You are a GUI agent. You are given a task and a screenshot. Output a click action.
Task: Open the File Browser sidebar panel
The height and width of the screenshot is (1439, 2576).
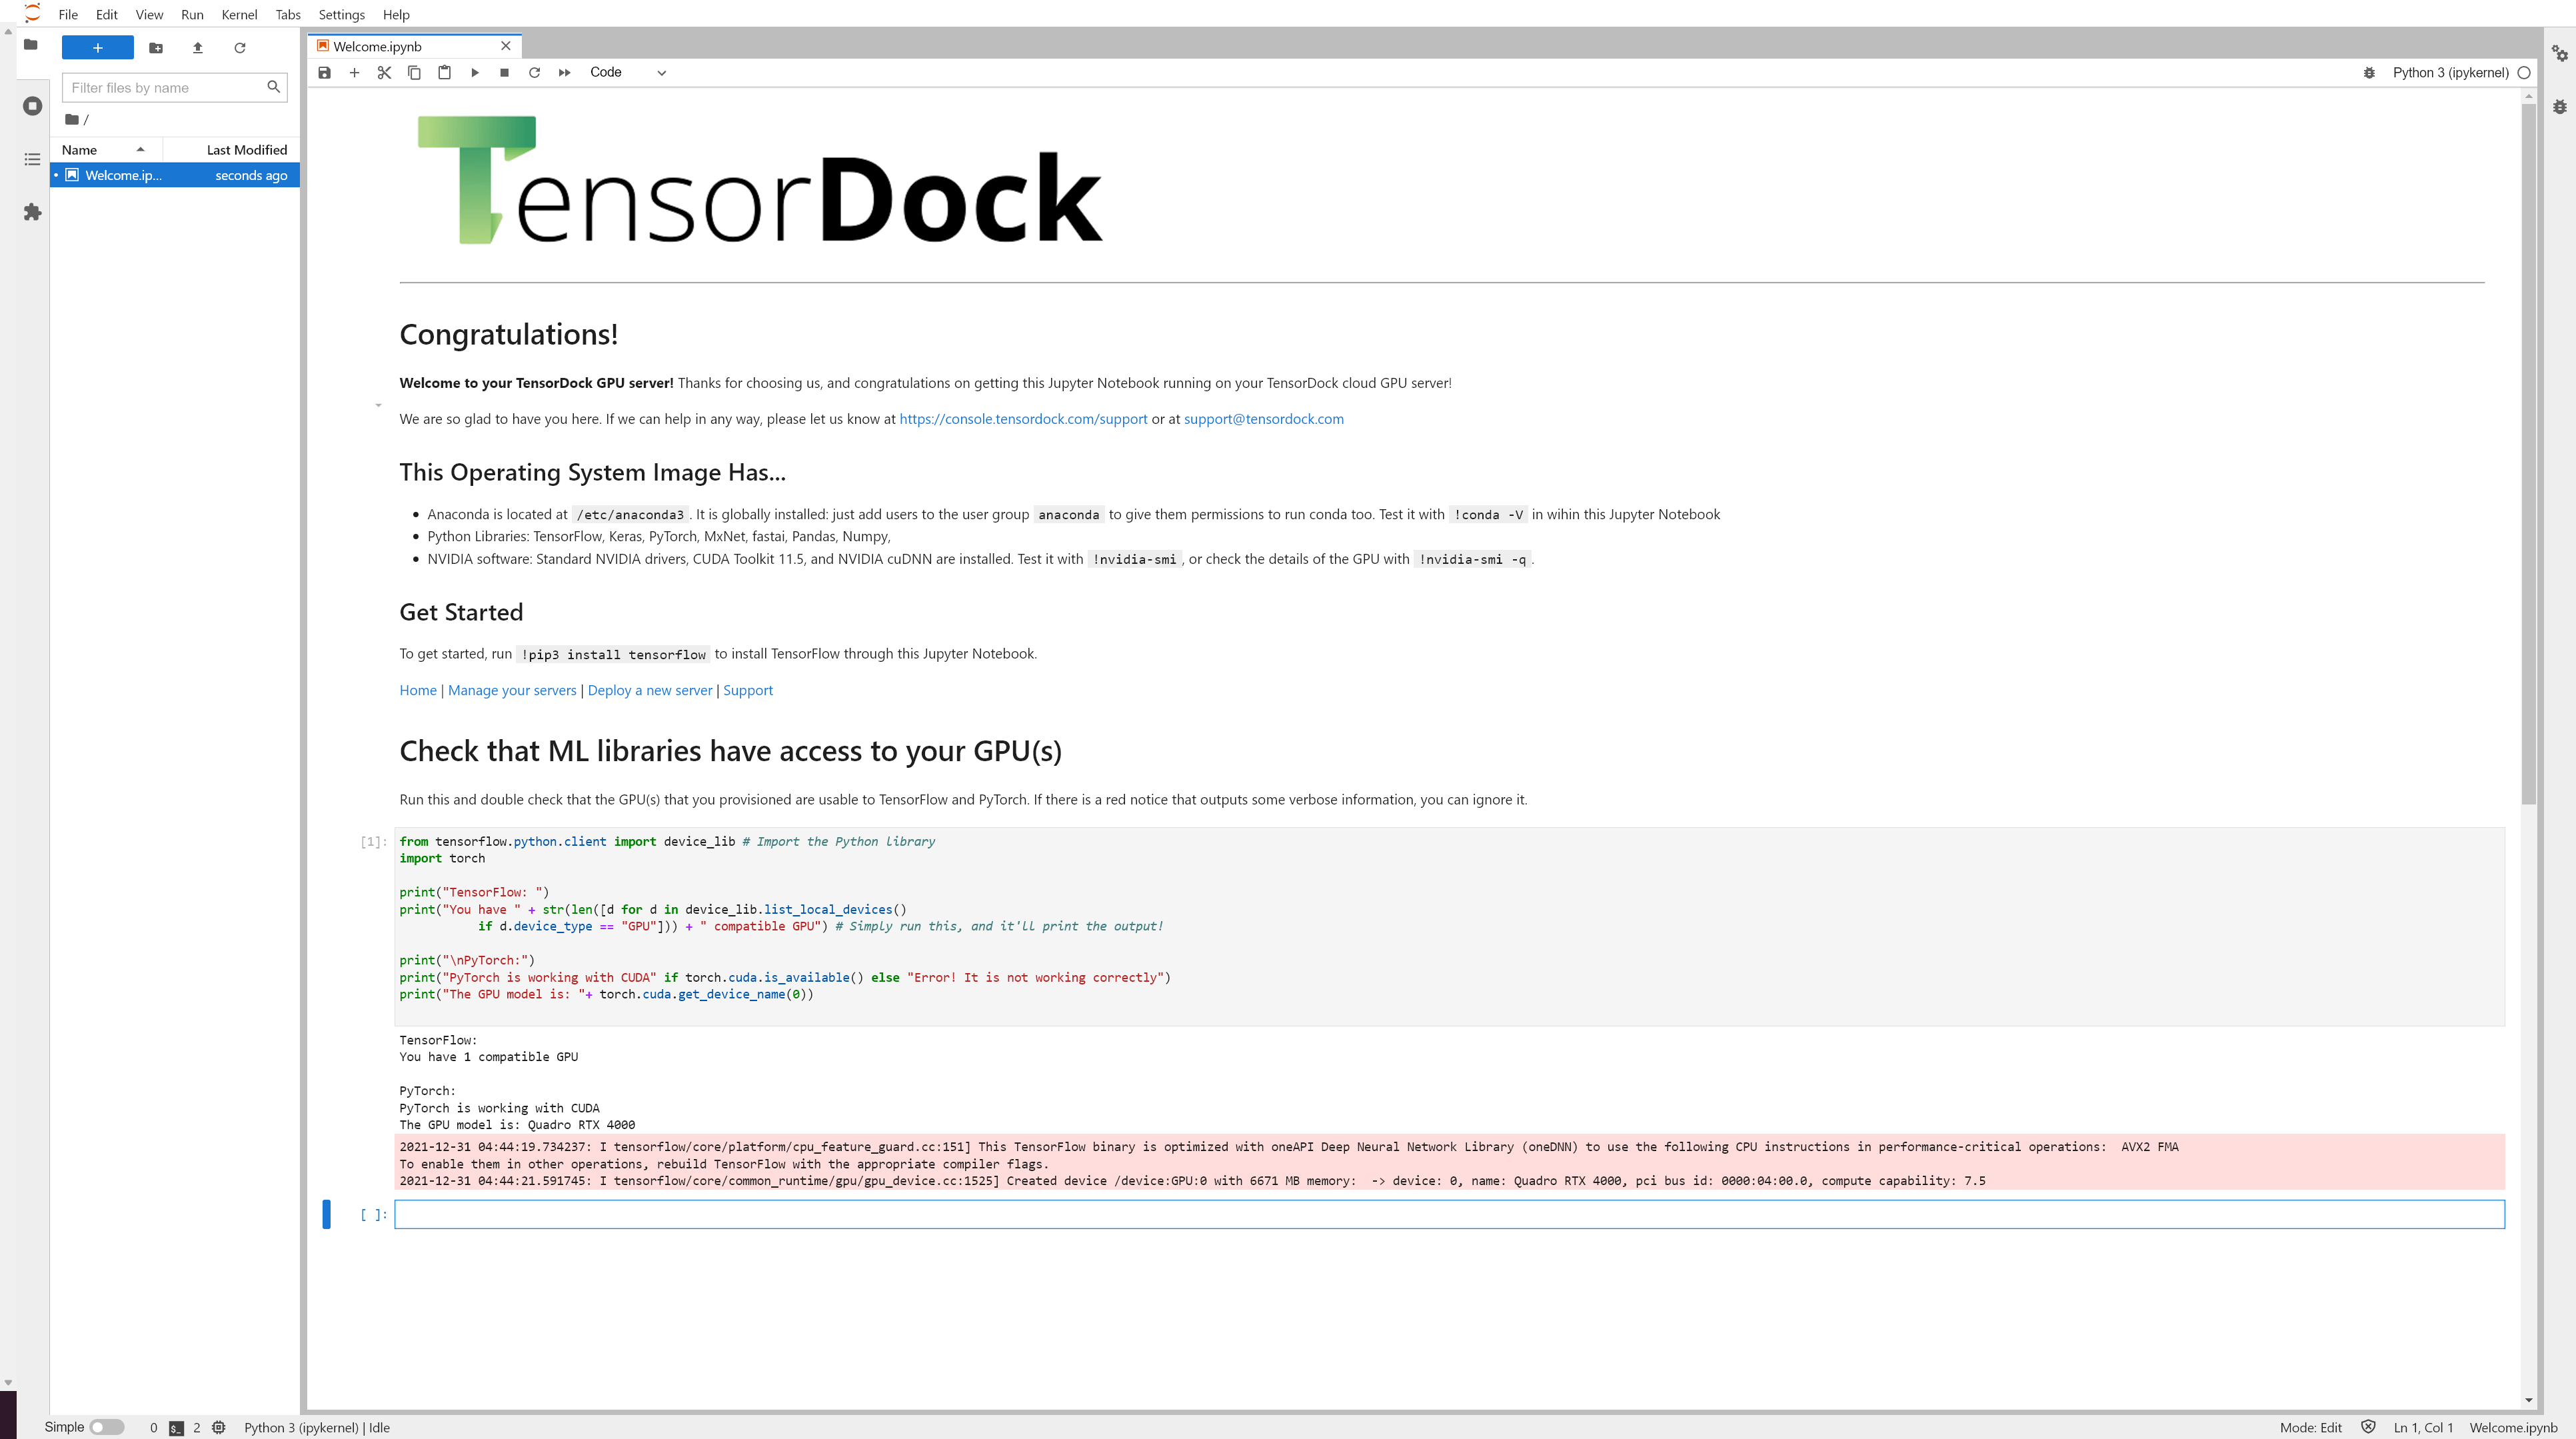pos(31,45)
